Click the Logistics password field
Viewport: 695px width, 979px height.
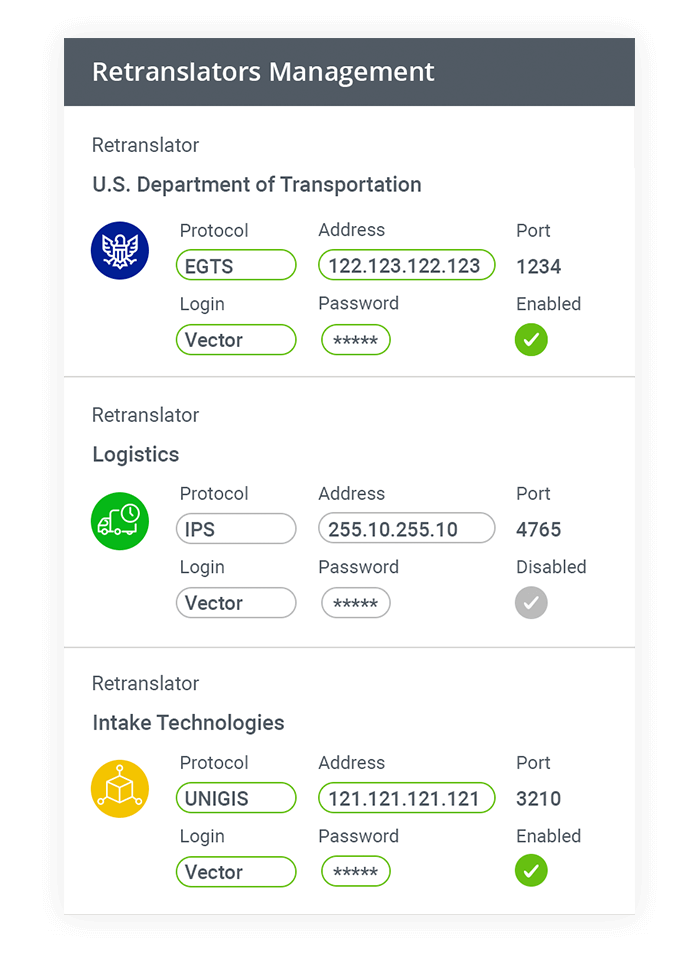[356, 603]
